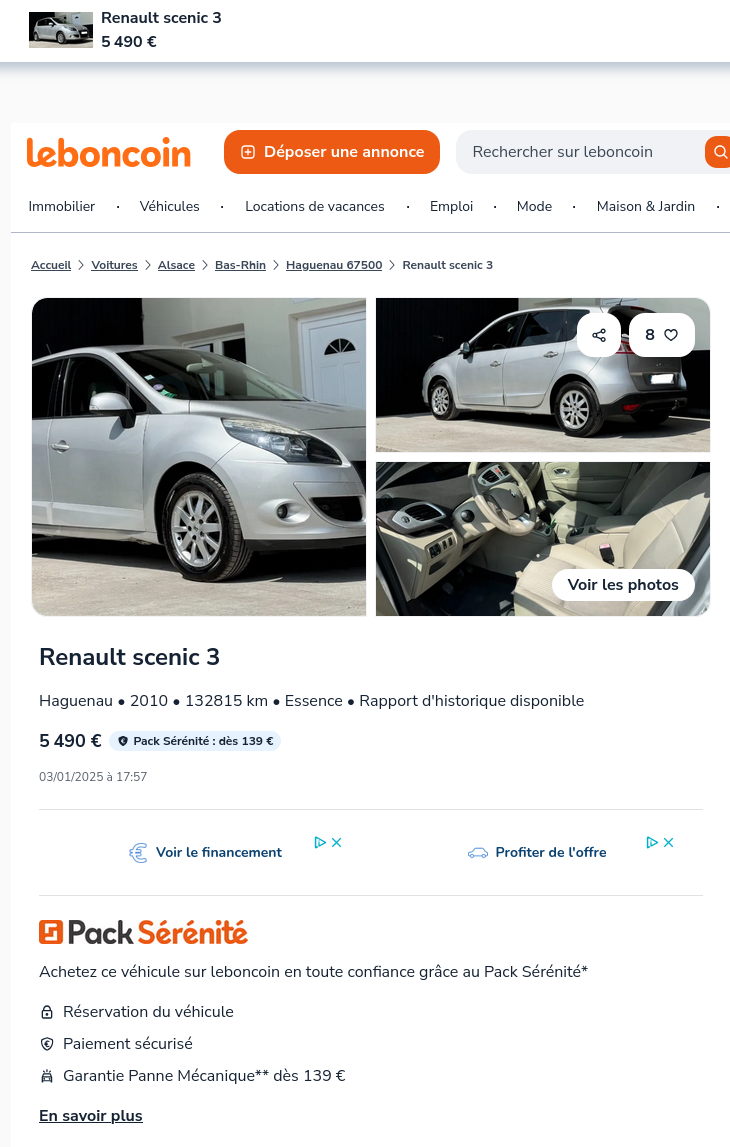The image size is (730, 1147).
Task: Open the main front-view car photo
Action: coord(199,457)
